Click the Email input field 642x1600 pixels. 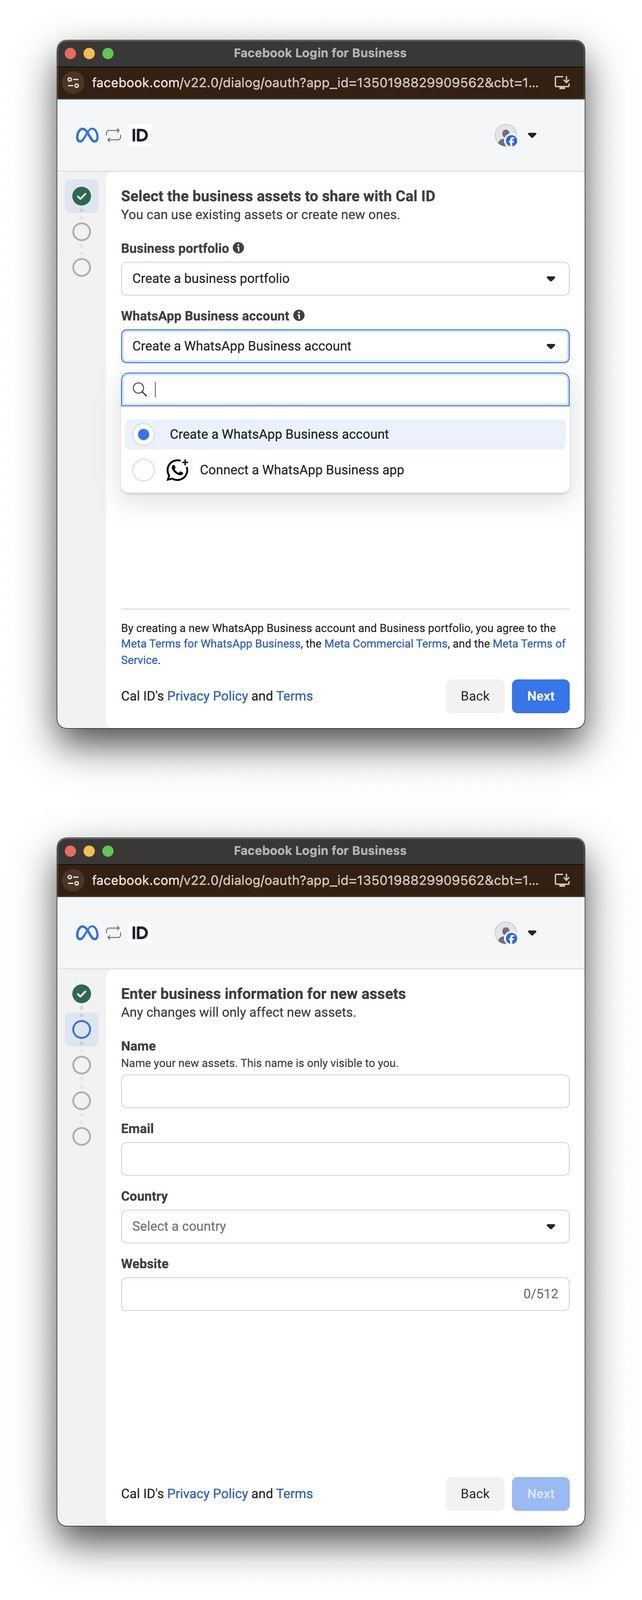click(345, 1160)
